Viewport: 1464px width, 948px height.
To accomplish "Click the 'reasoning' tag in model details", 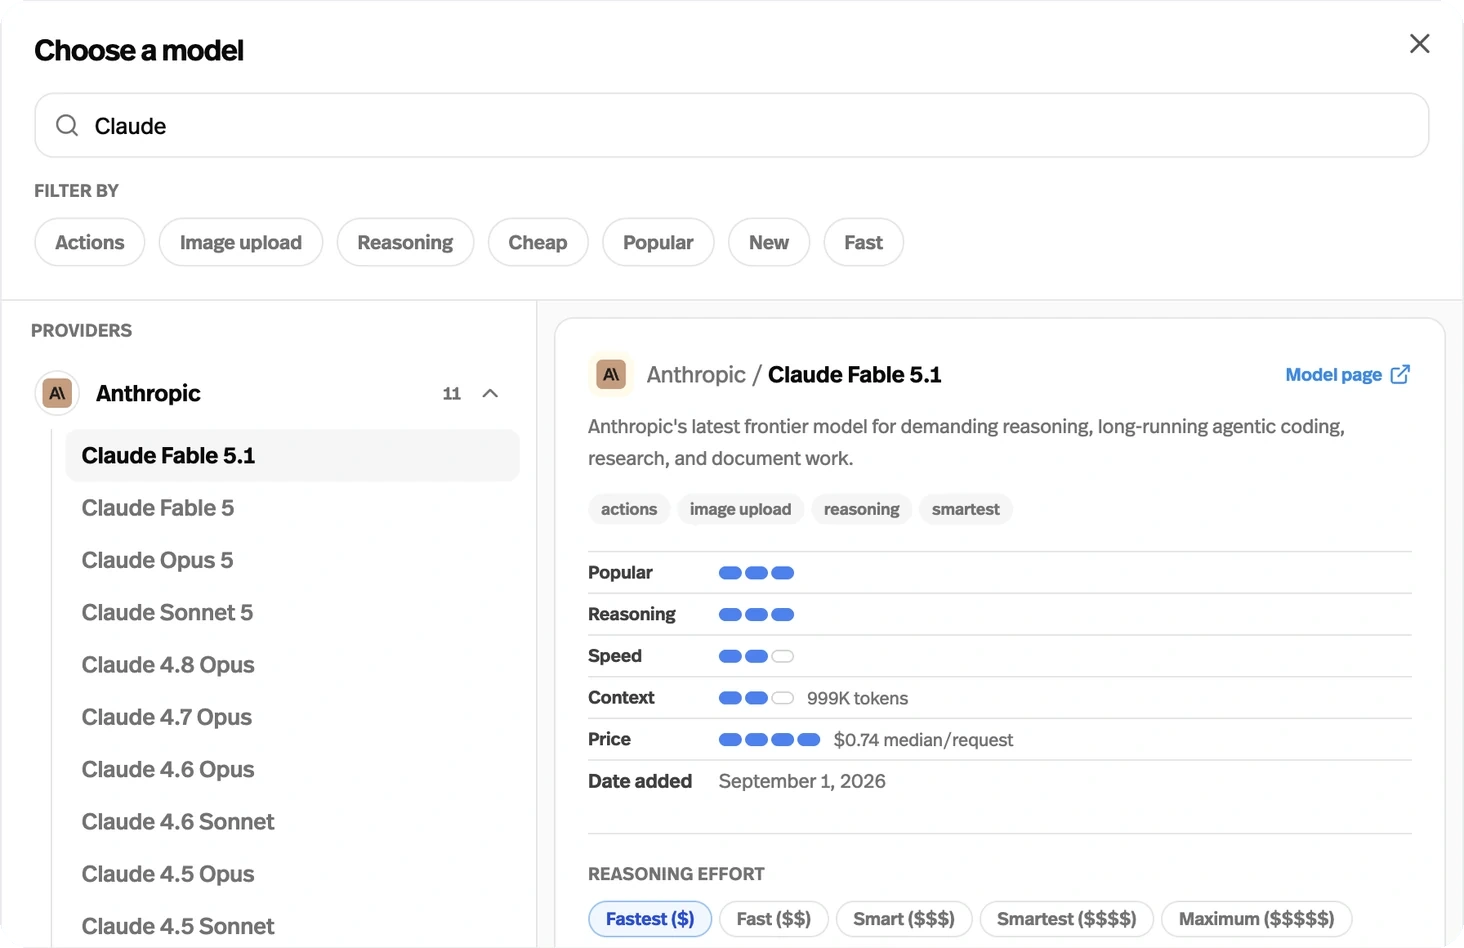I will click(862, 509).
